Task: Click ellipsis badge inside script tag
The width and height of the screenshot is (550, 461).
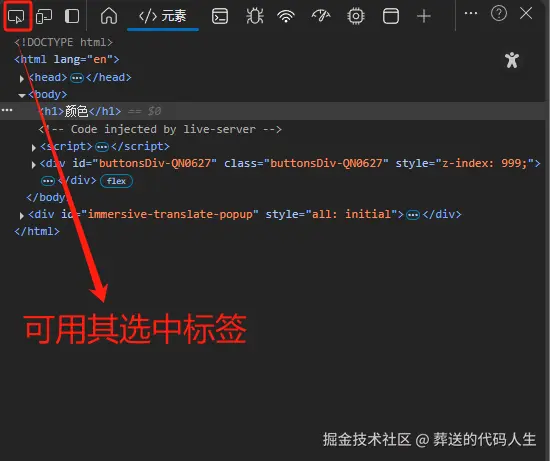Action: coord(102,147)
